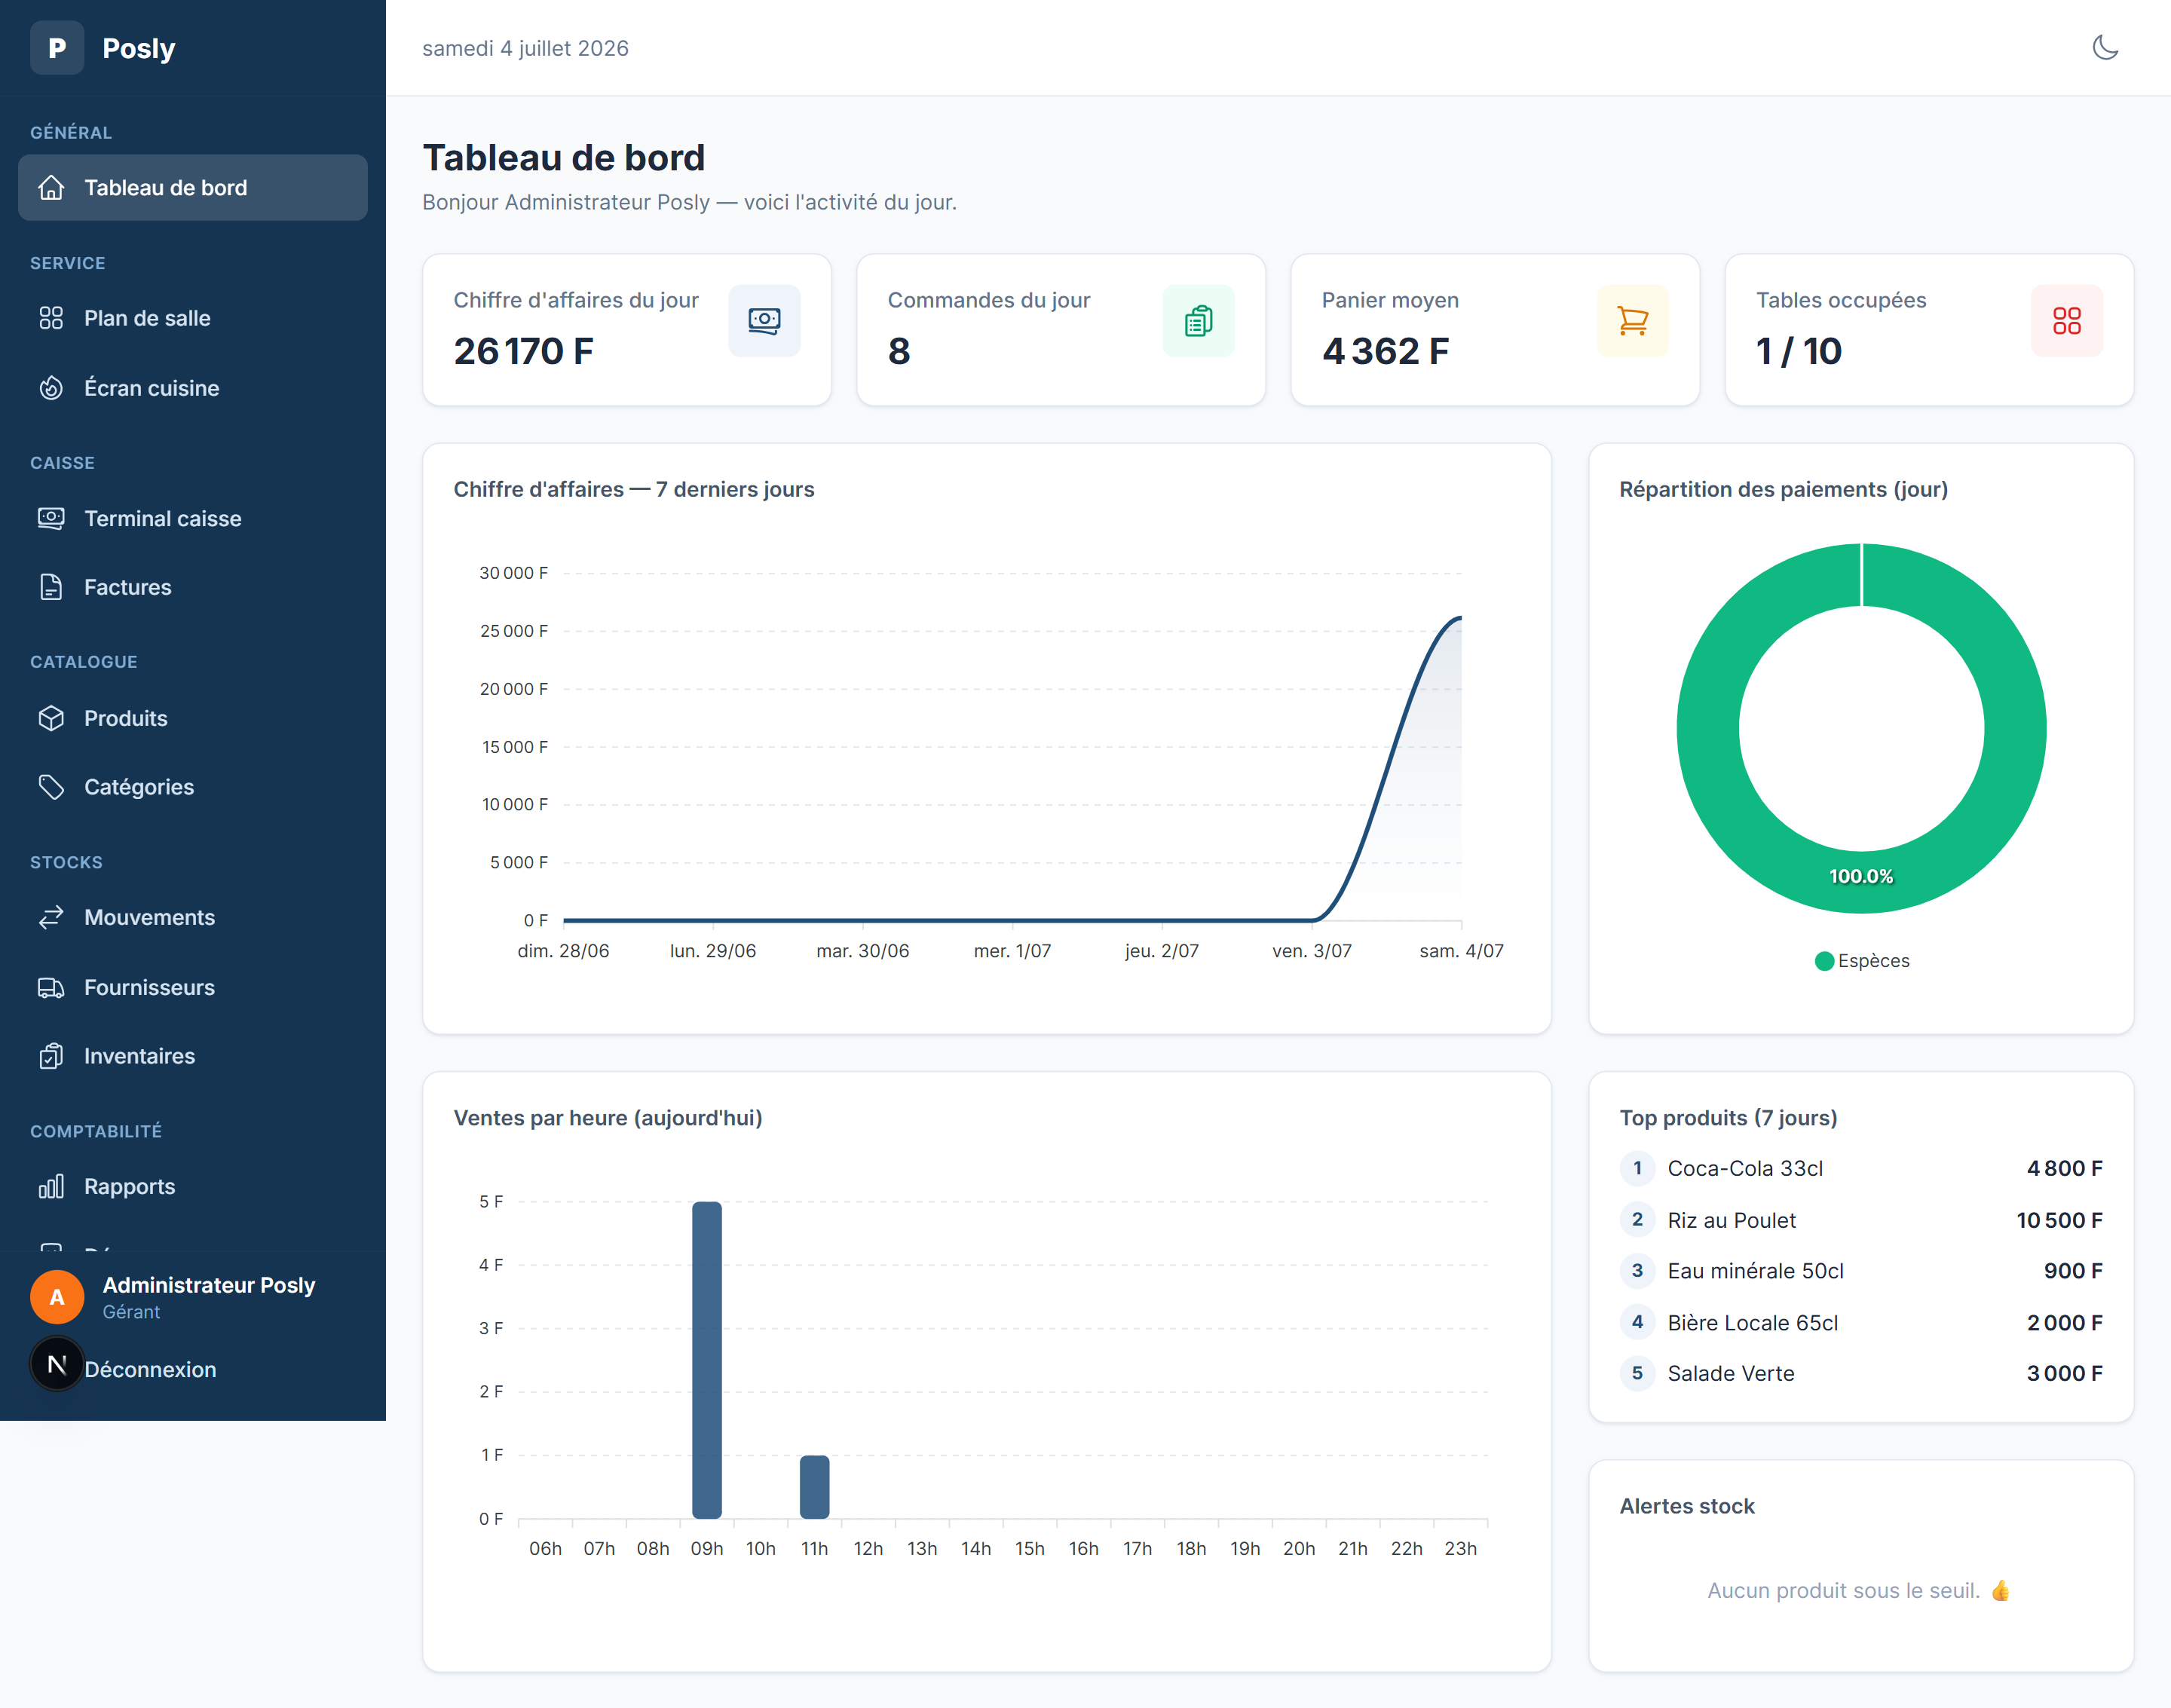
Task: Click the orange "A" avatar of Administrateur Posly
Action: [57, 1297]
